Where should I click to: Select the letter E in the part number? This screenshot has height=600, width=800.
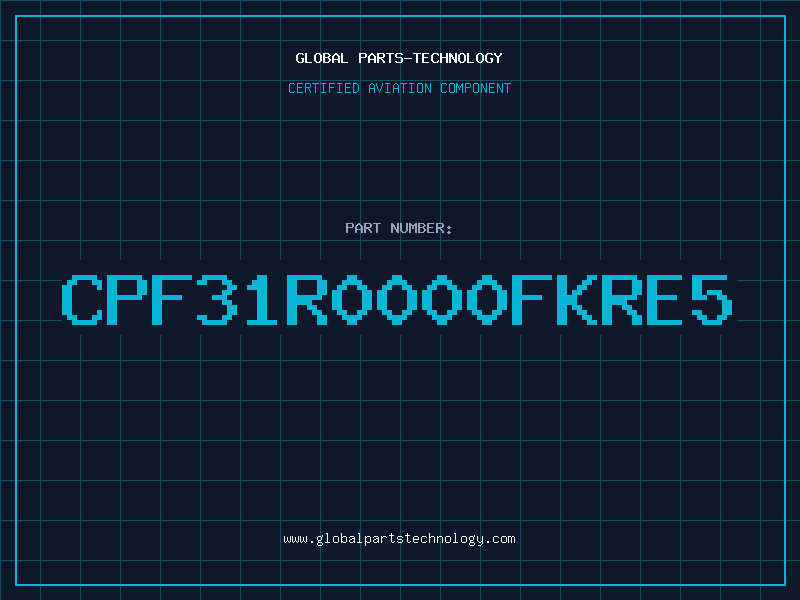pyautogui.click(x=665, y=299)
